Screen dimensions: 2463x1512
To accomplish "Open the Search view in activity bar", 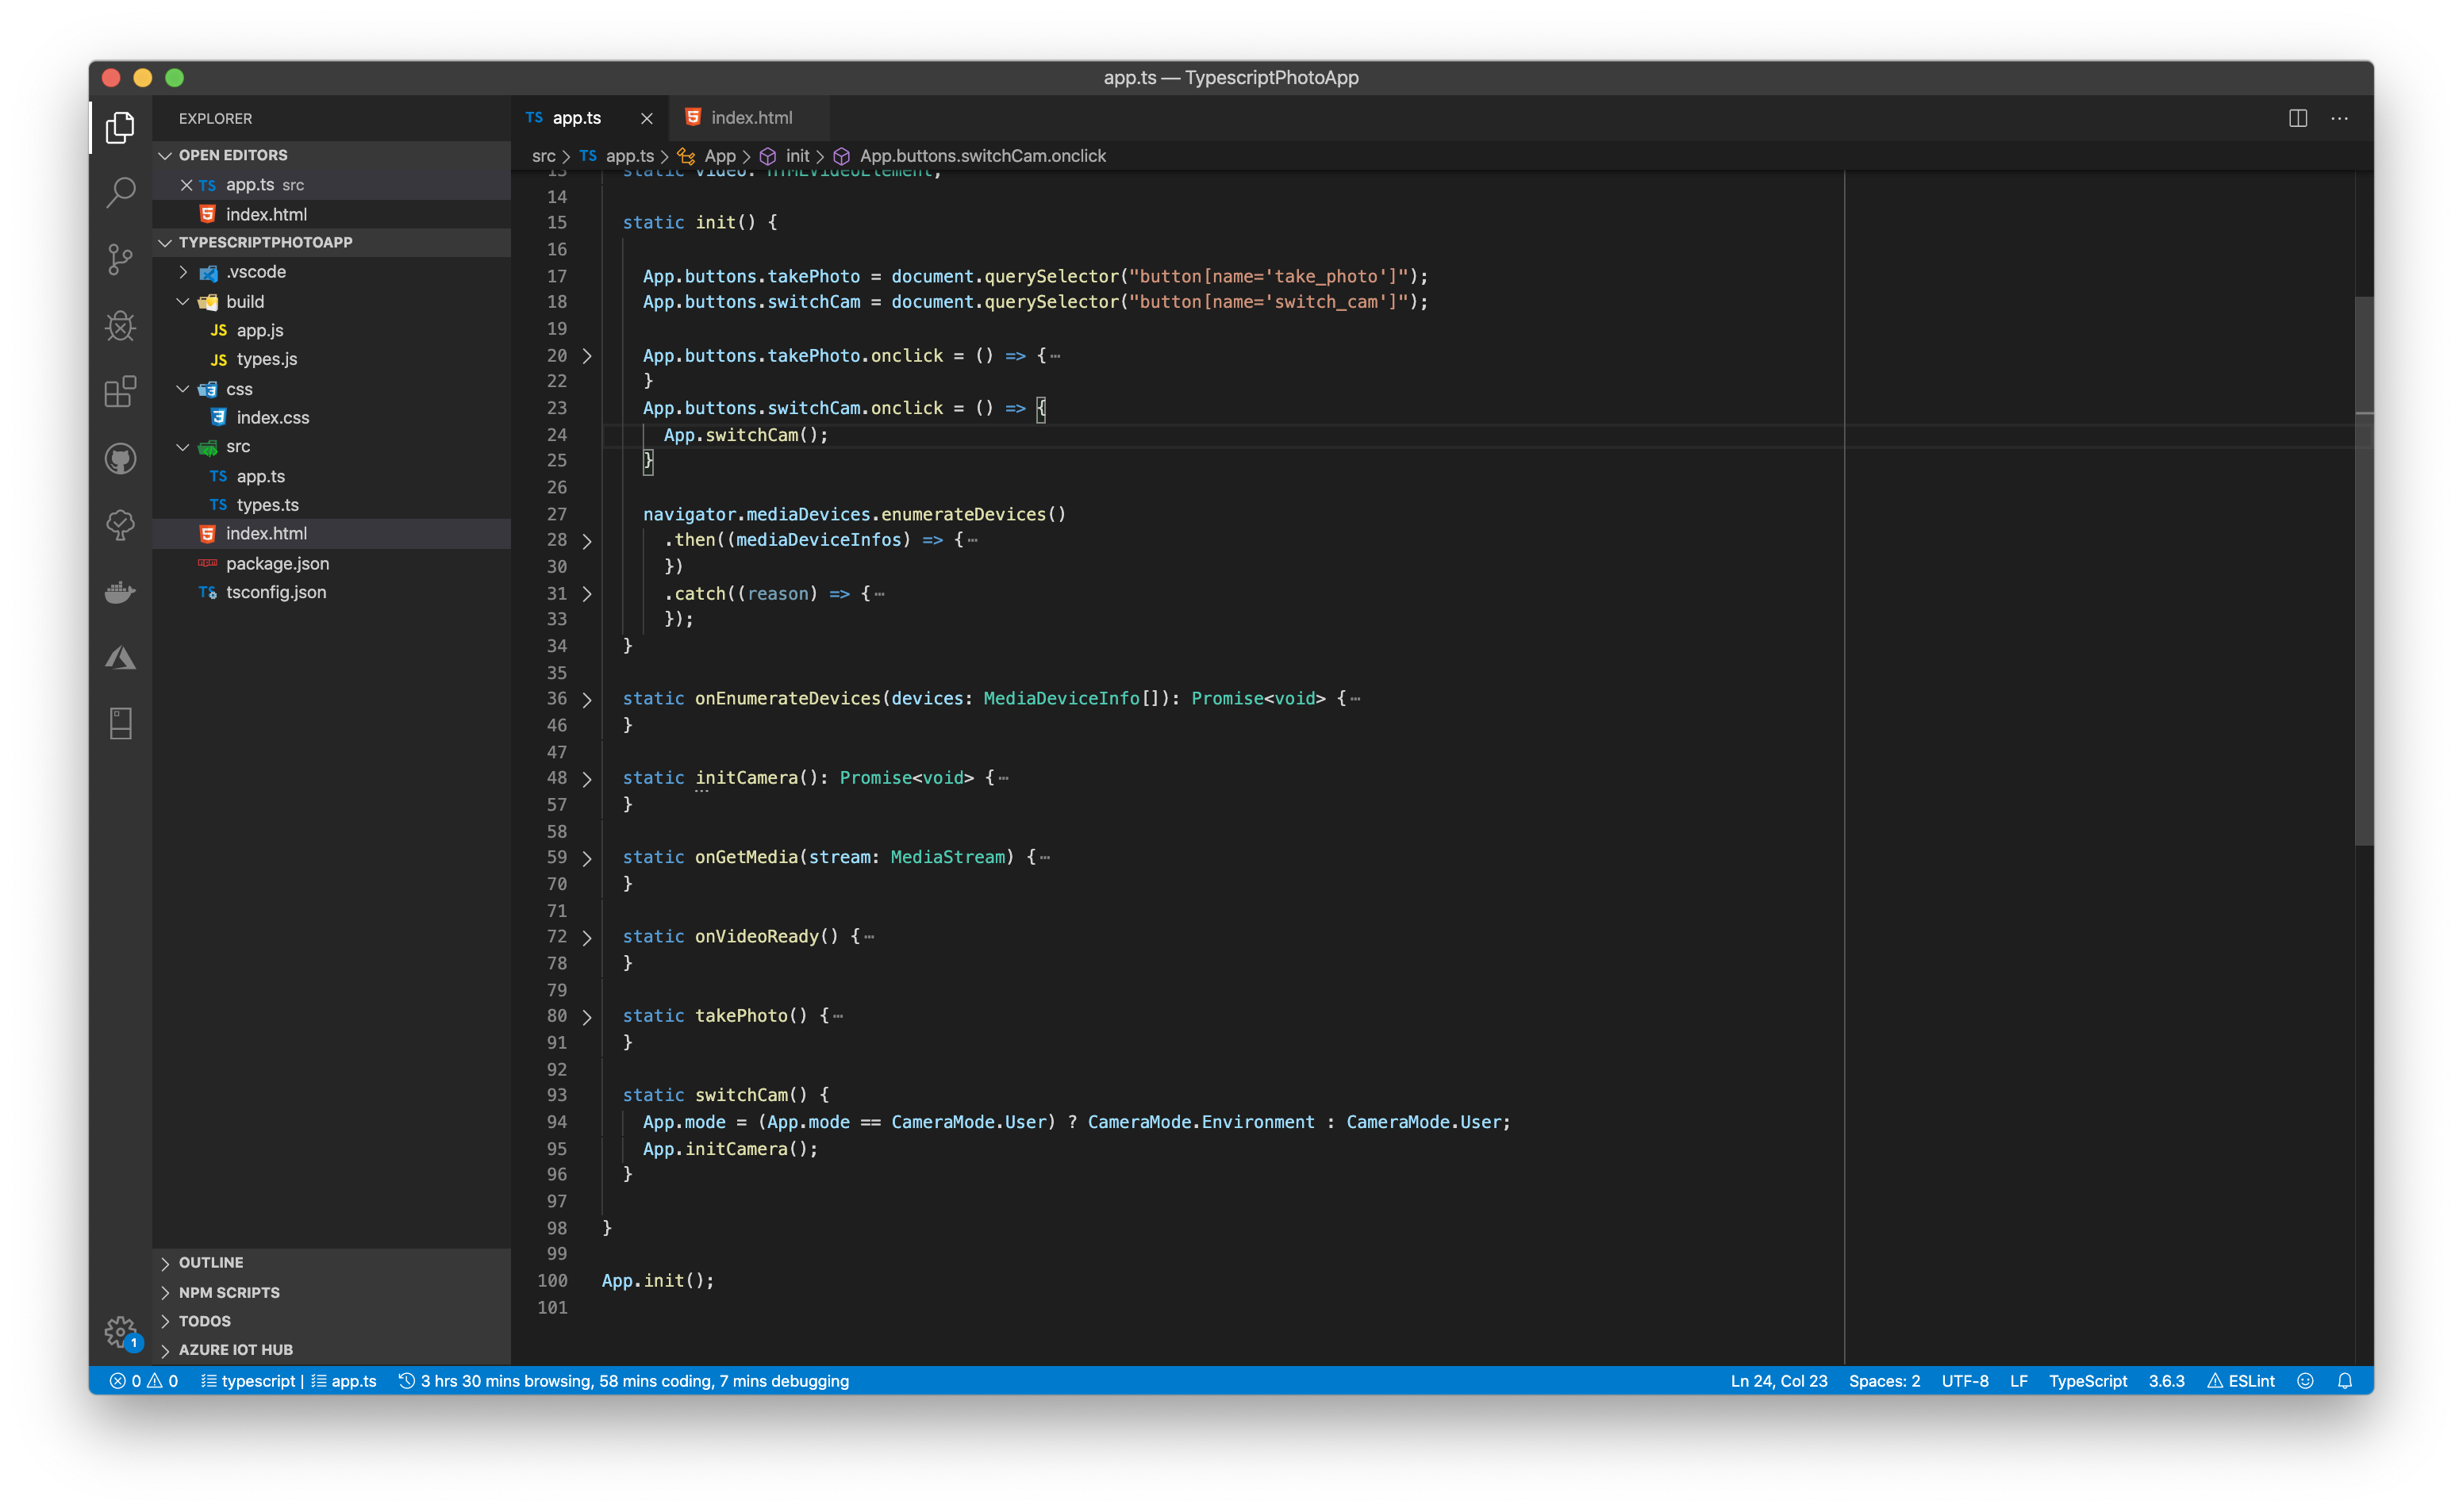I will (x=120, y=192).
